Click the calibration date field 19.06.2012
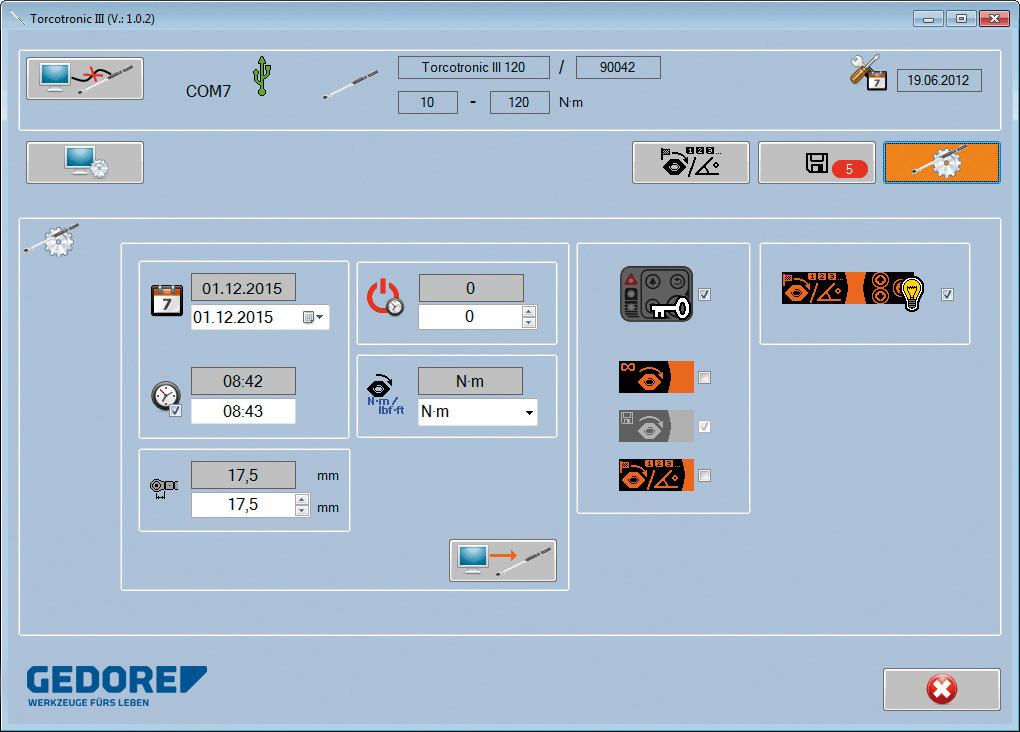Screen dimensions: 1020x732 938,81
